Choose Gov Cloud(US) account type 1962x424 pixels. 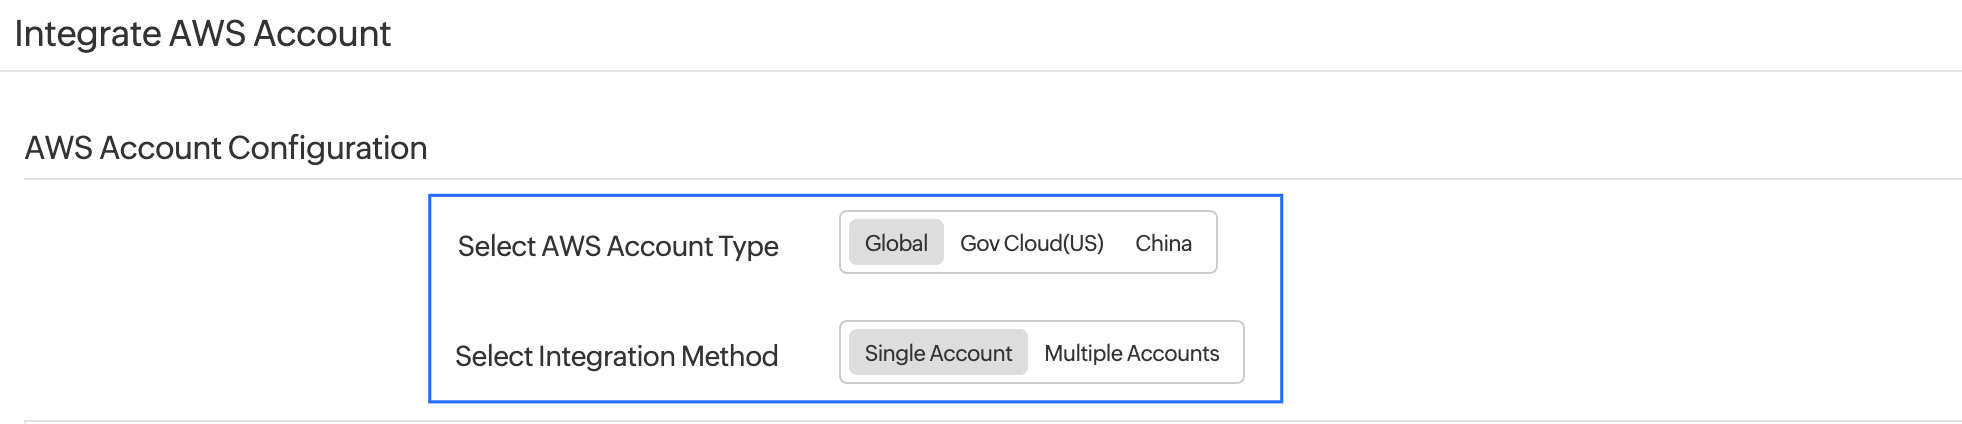coord(1031,243)
